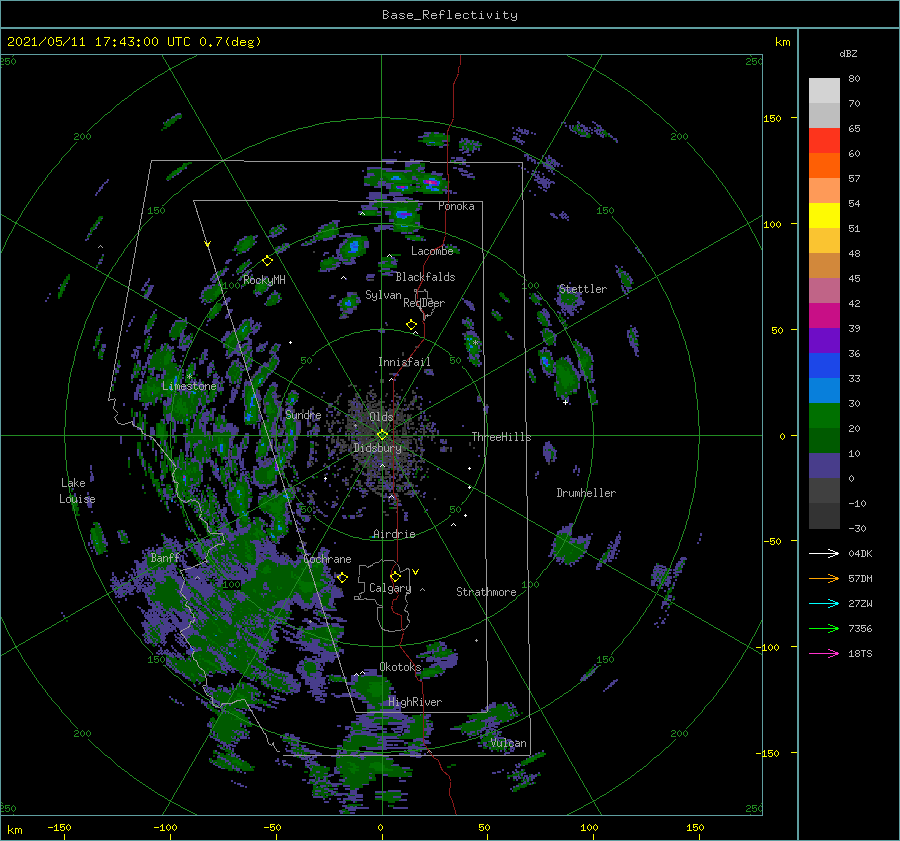
Task: Click the 7356 legend label
Action: [860, 629]
